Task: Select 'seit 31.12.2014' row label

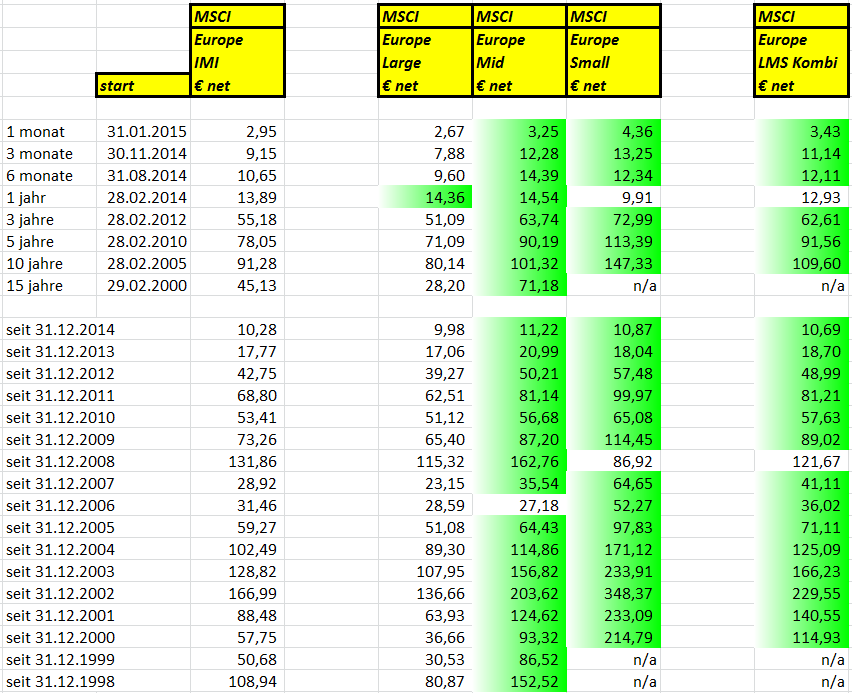Action: tap(60, 329)
